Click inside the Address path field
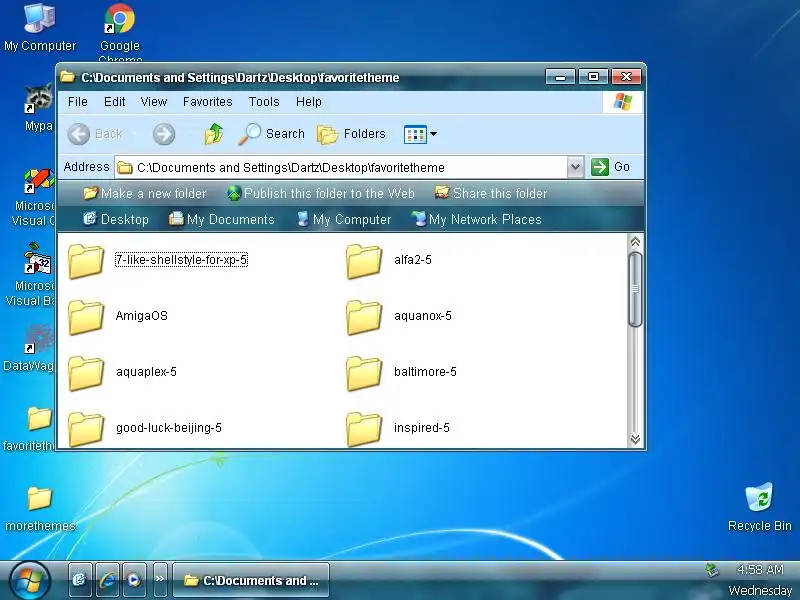800x600 pixels. tap(341, 167)
